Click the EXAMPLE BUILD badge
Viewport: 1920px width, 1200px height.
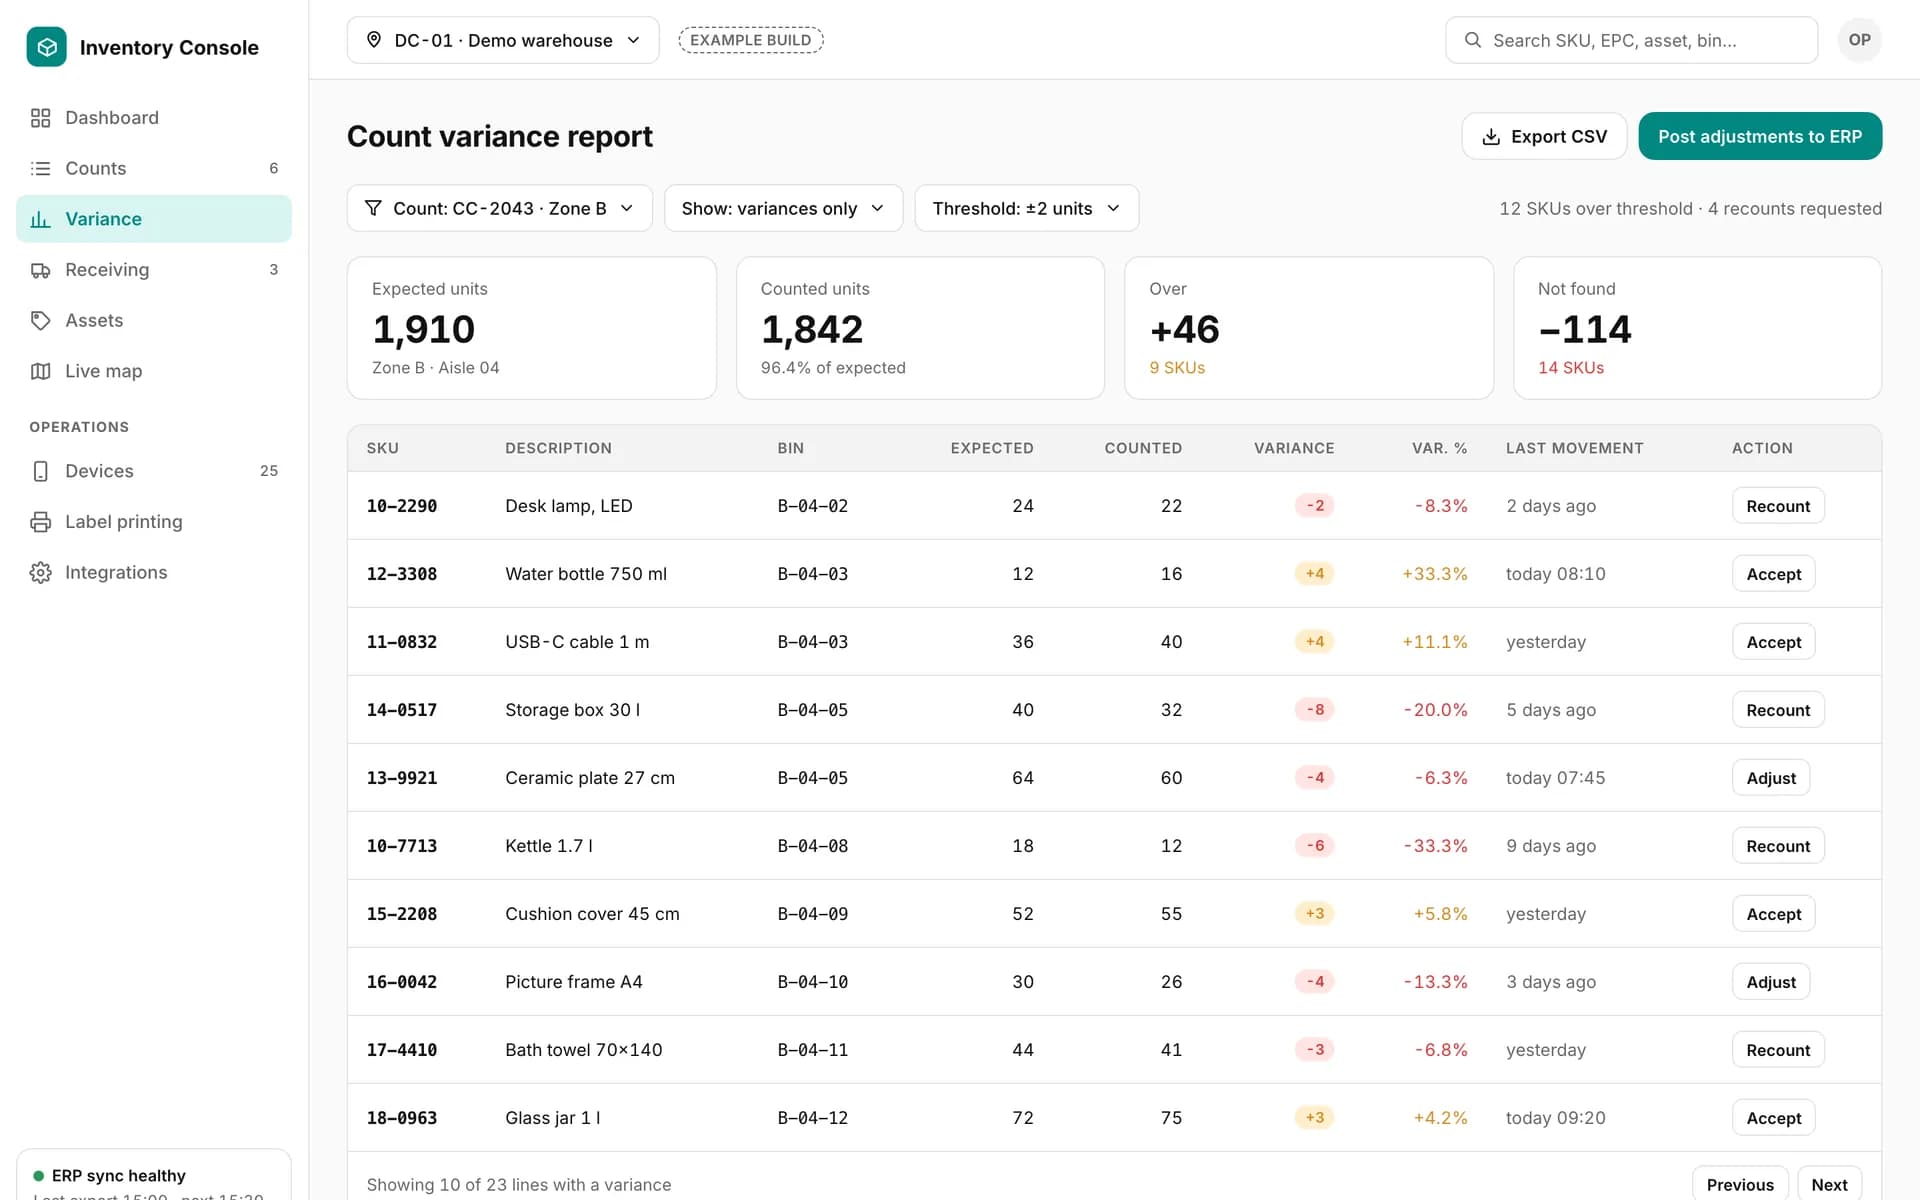tap(750, 40)
